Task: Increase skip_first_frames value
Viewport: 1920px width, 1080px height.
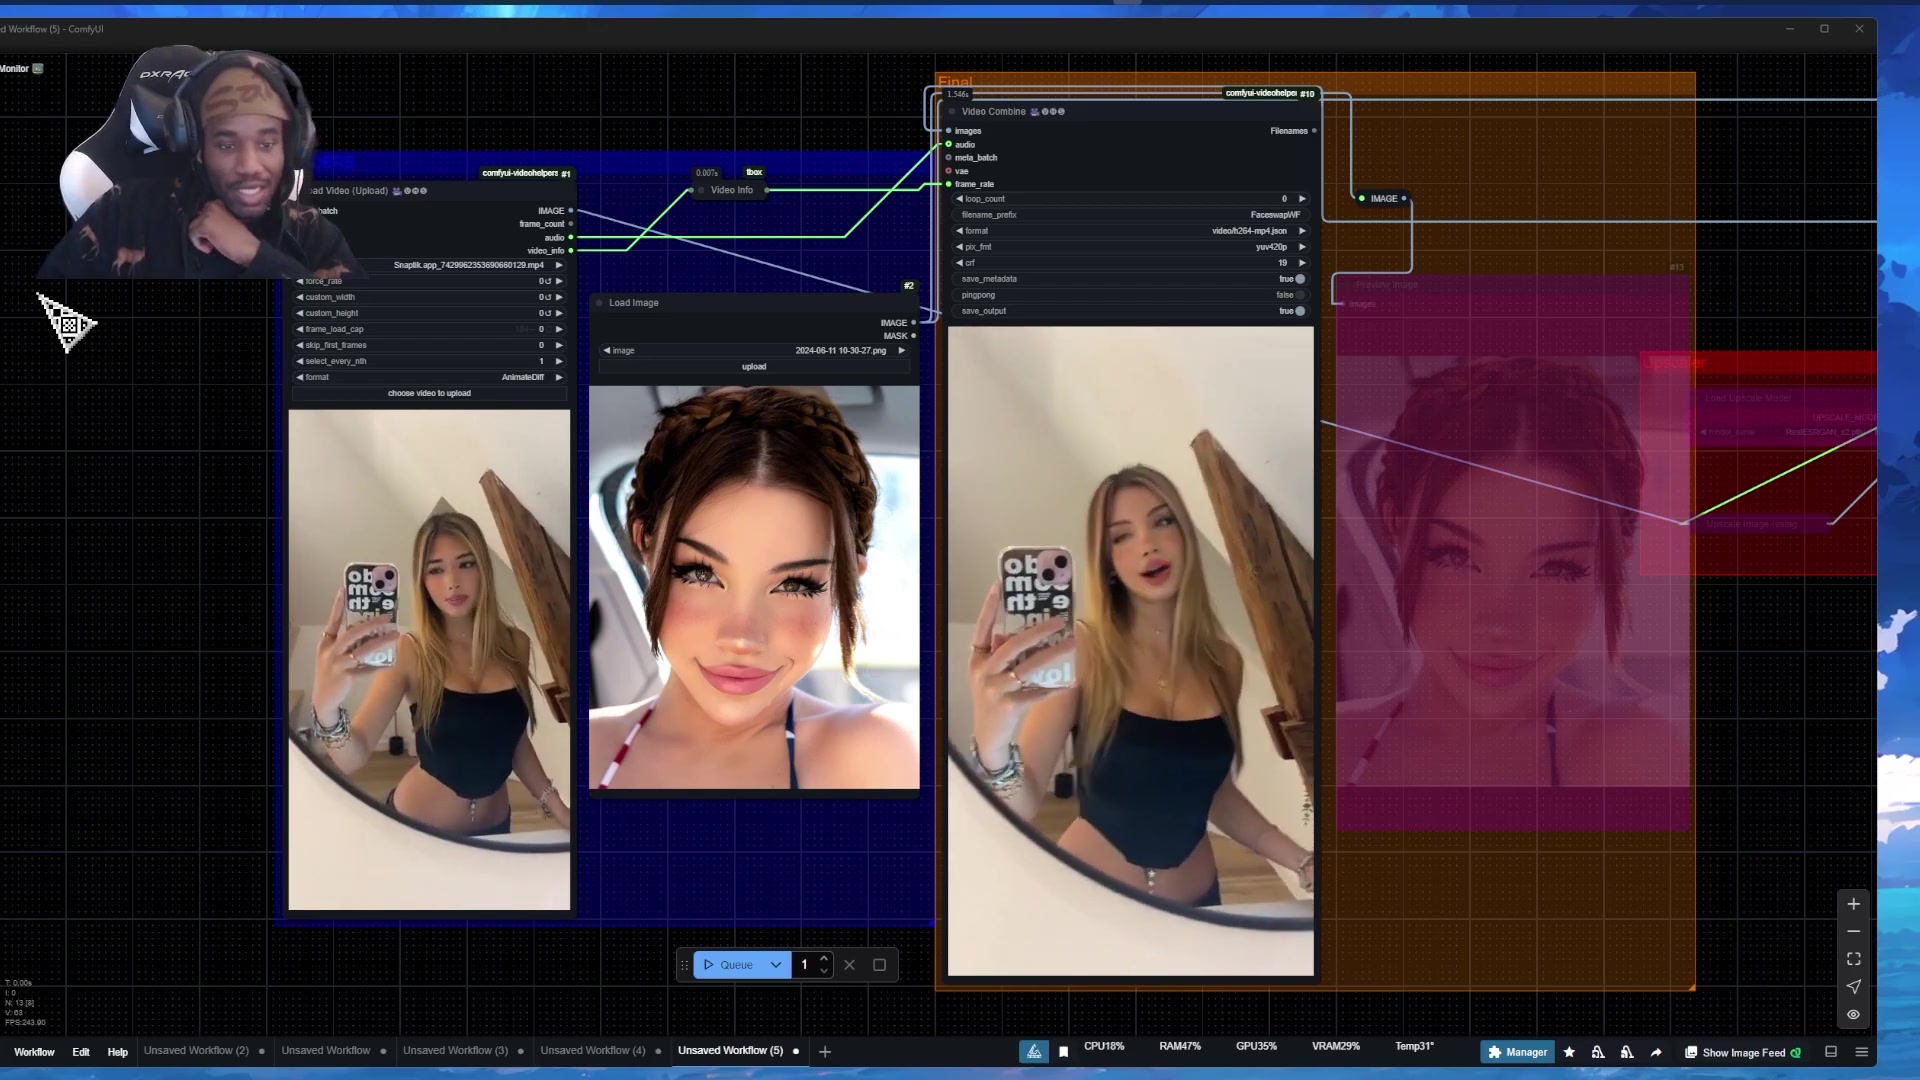Action: 559,346
